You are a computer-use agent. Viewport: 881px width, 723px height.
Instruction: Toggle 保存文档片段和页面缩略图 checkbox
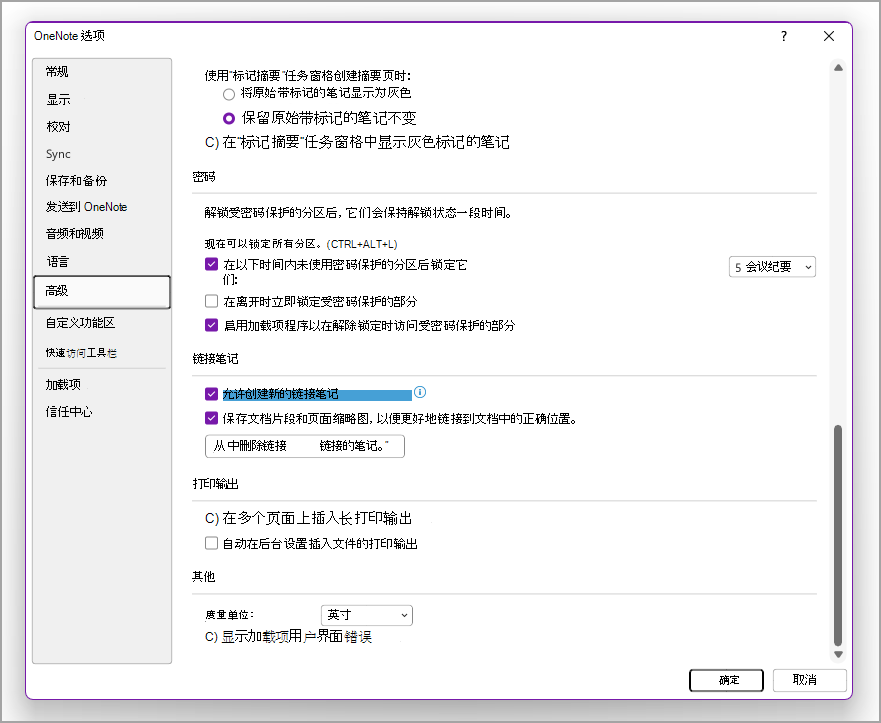click(211, 418)
